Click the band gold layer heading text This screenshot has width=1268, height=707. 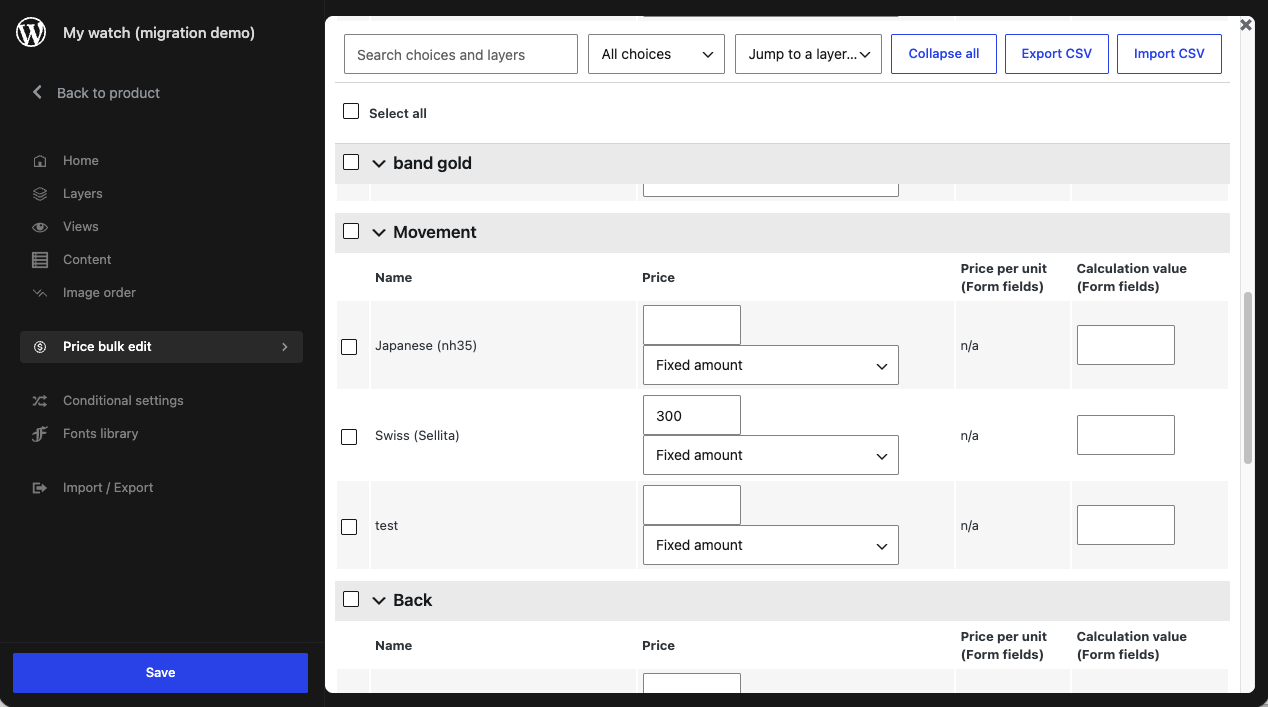pyautogui.click(x=432, y=163)
